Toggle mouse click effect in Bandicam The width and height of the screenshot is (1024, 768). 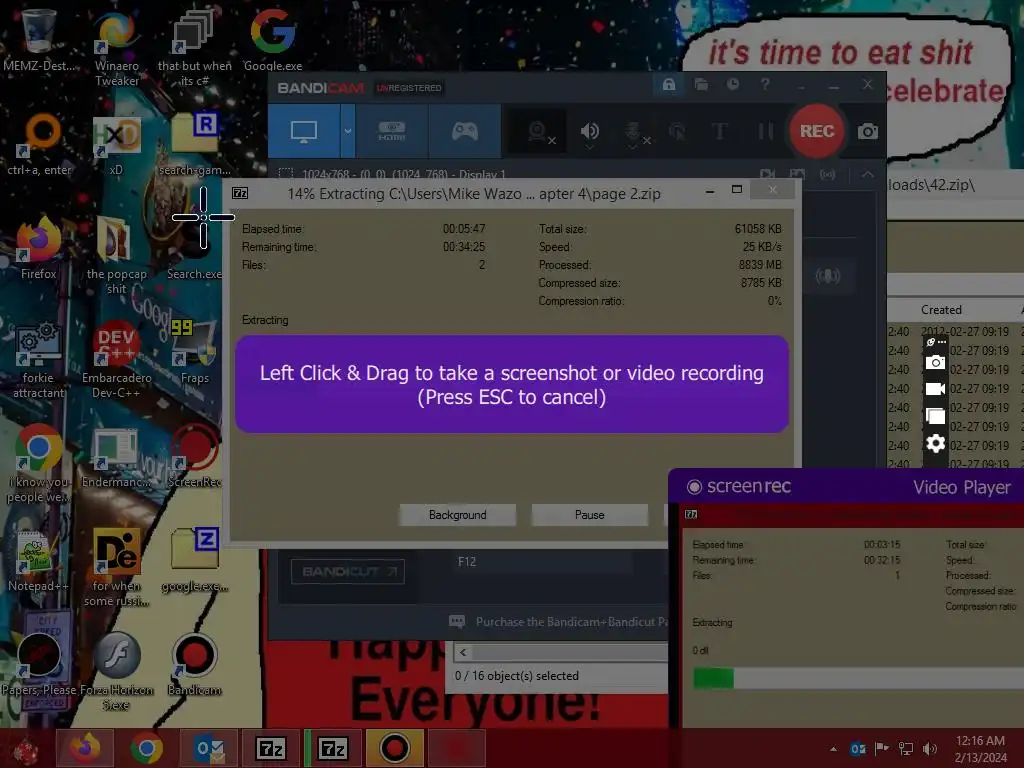point(677,133)
